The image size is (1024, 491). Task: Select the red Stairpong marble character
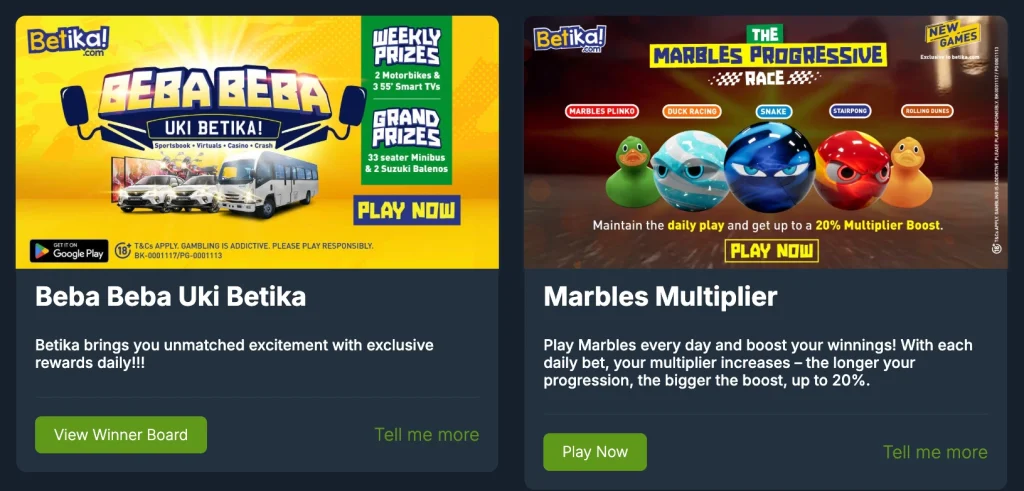pos(852,170)
